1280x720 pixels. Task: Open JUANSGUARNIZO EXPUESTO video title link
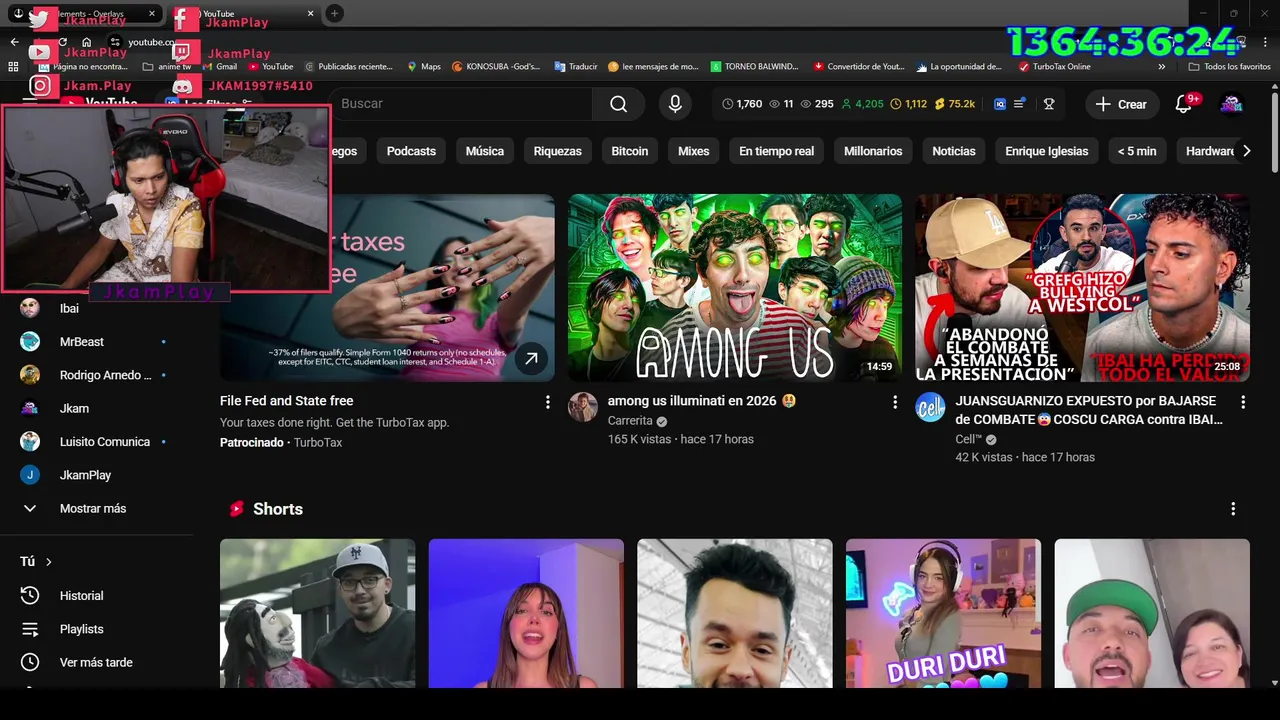coord(1089,410)
